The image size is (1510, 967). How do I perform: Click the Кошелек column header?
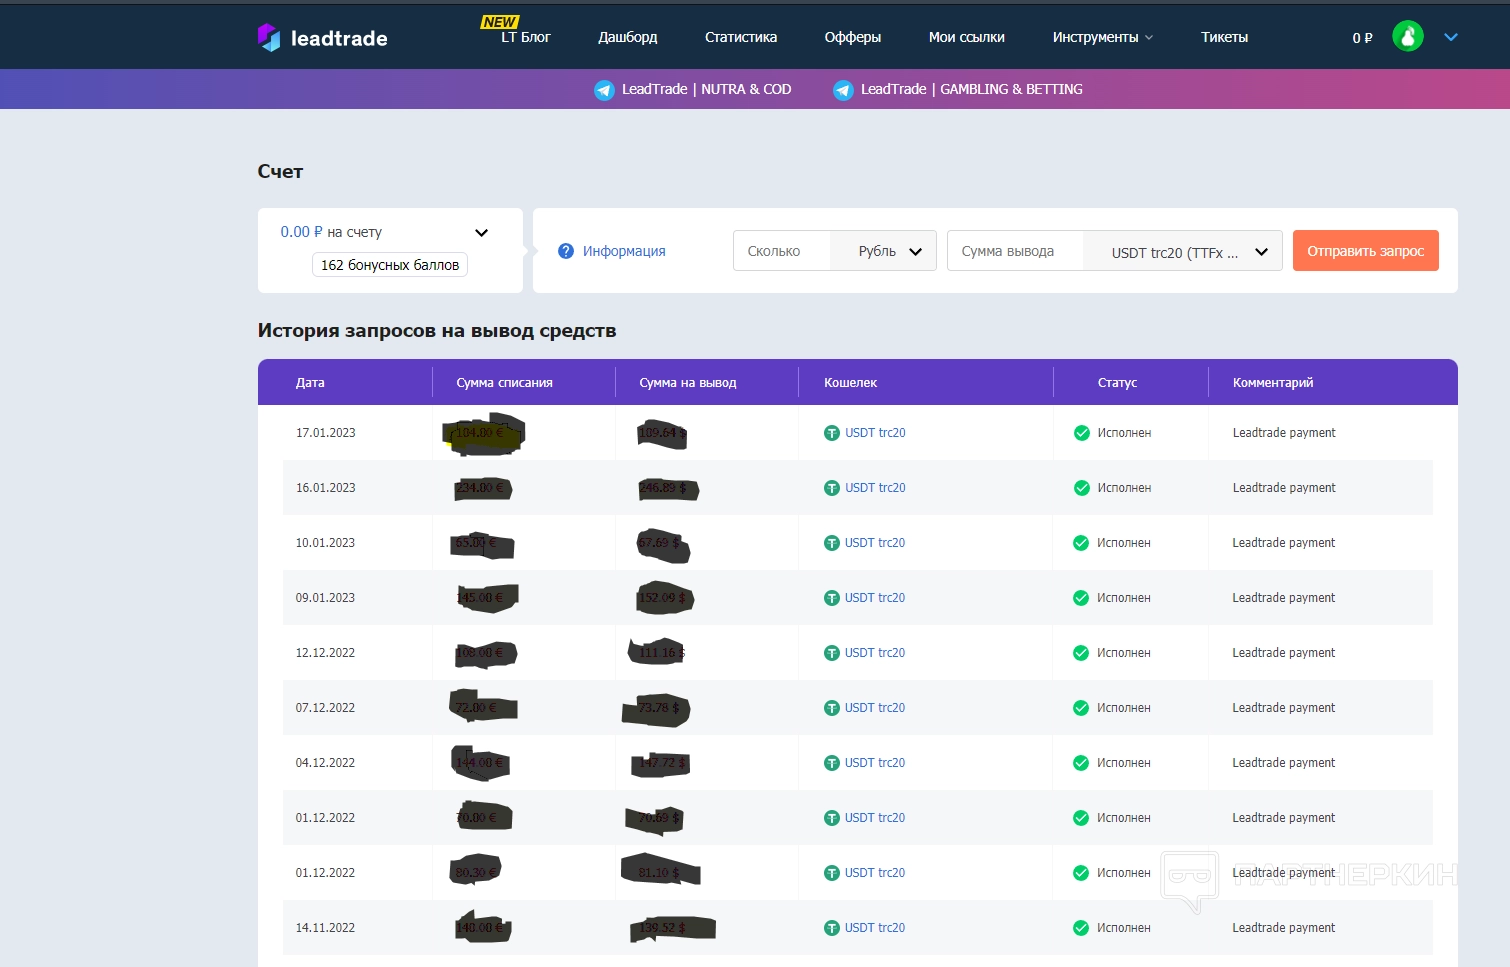click(x=850, y=382)
